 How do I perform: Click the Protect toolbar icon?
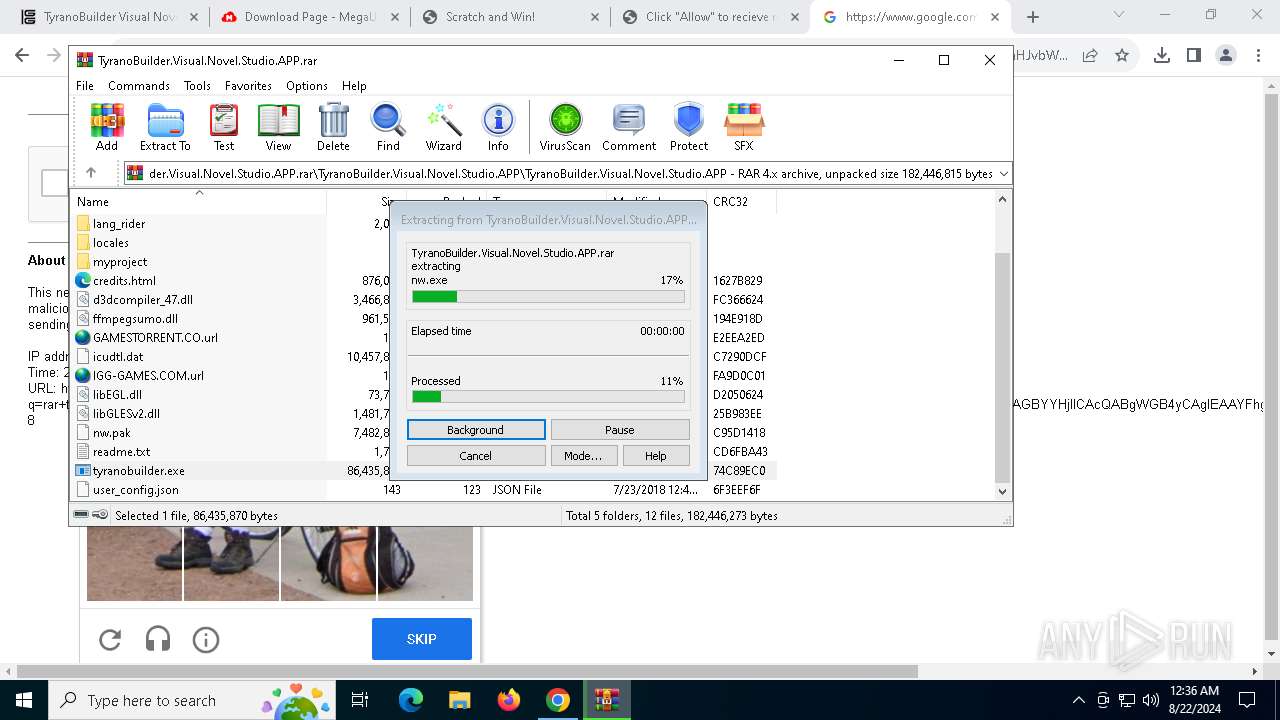coord(689,127)
